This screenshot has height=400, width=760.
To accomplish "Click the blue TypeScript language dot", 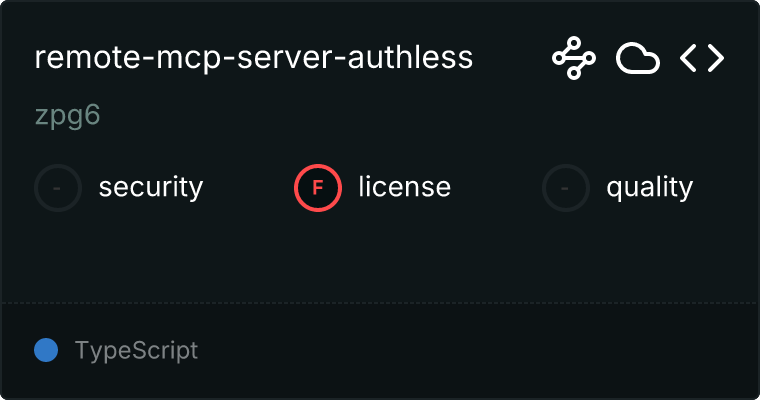I will (46, 350).
